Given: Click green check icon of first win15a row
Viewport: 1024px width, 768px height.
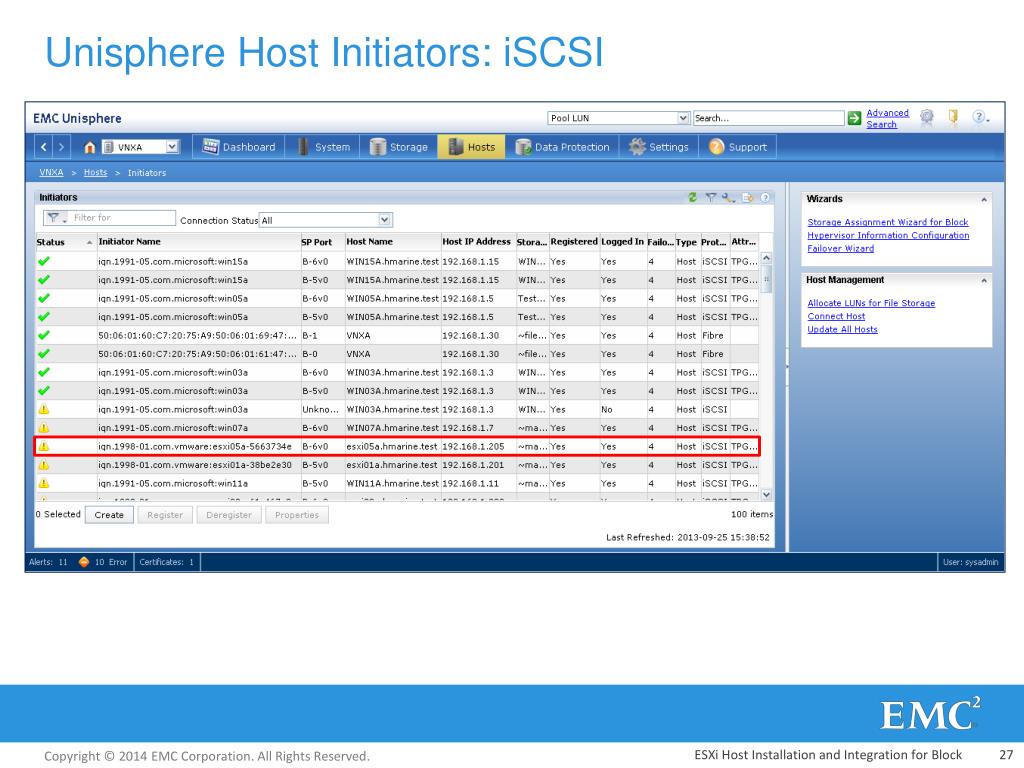Looking at the screenshot, I should point(44,261).
